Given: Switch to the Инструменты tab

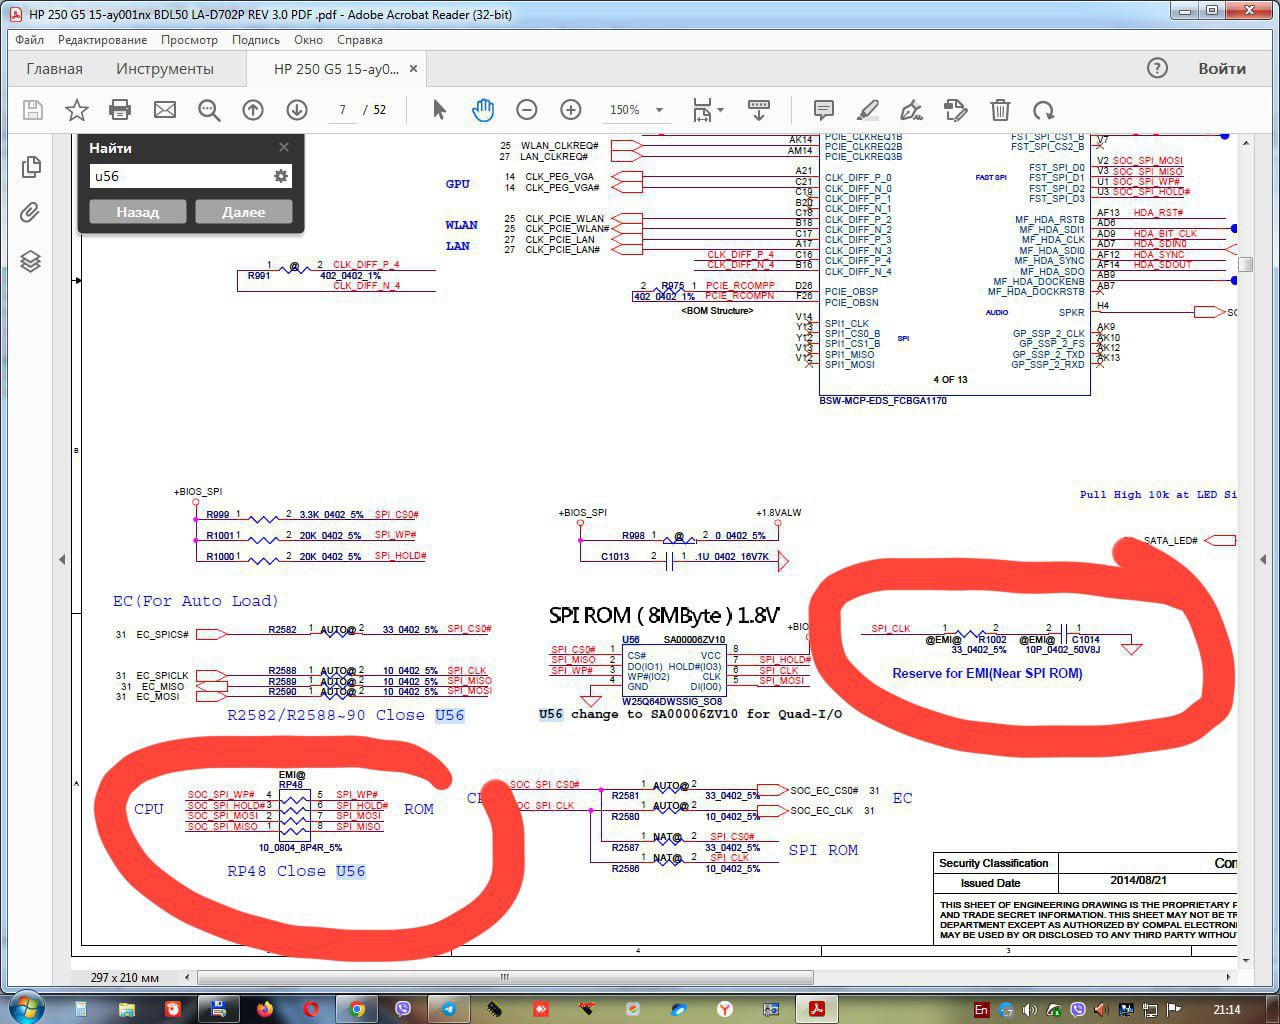Looking at the screenshot, I should tap(165, 69).
